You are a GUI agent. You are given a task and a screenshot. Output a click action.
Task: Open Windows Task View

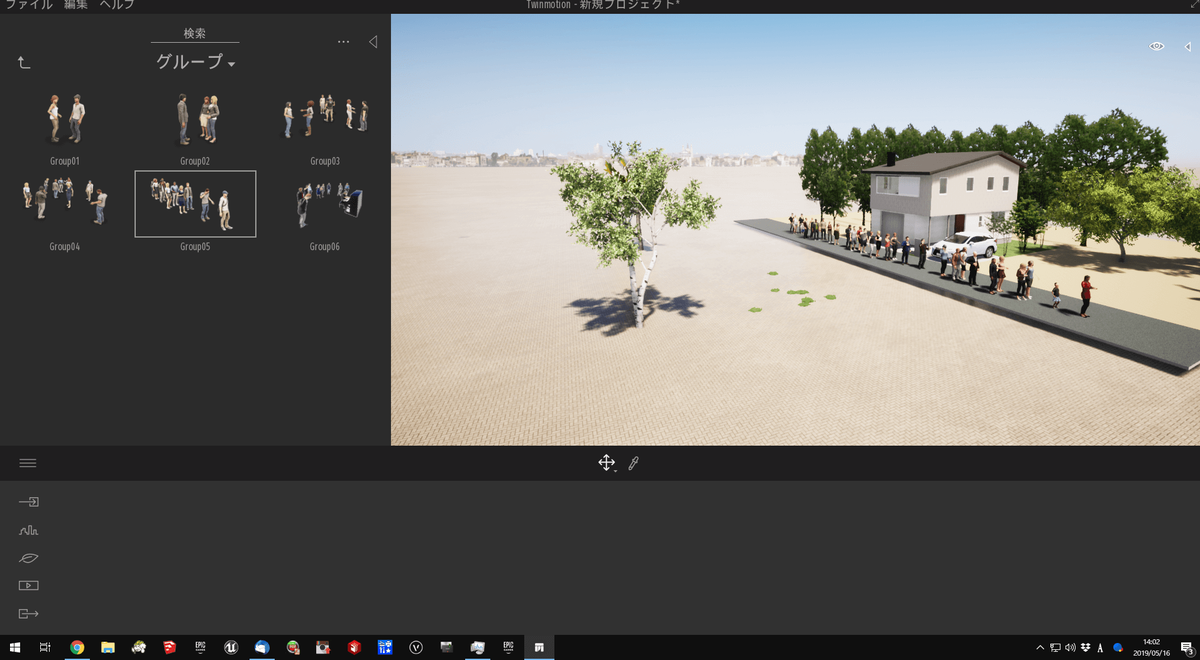(x=45, y=647)
